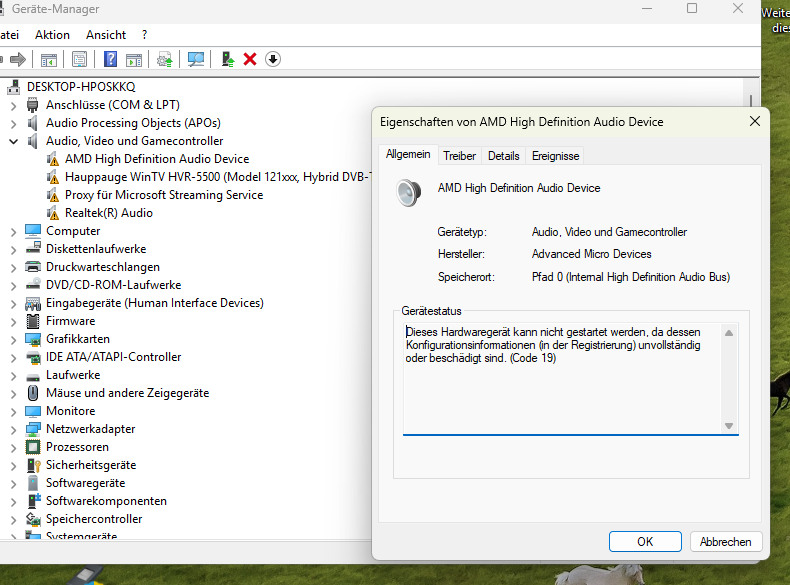Viewport: 790px width, 585px height.
Task: Open the Aktion menu
Action: (x=52, y=35)
